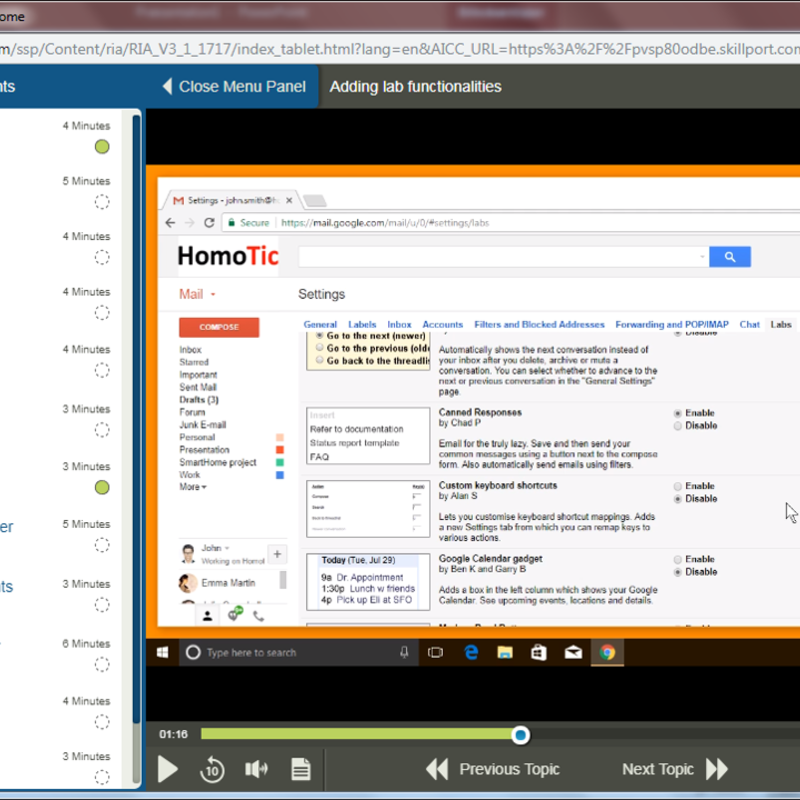
Task: Select 'Go to the previous (older)' radio
Action: point(319,347)
